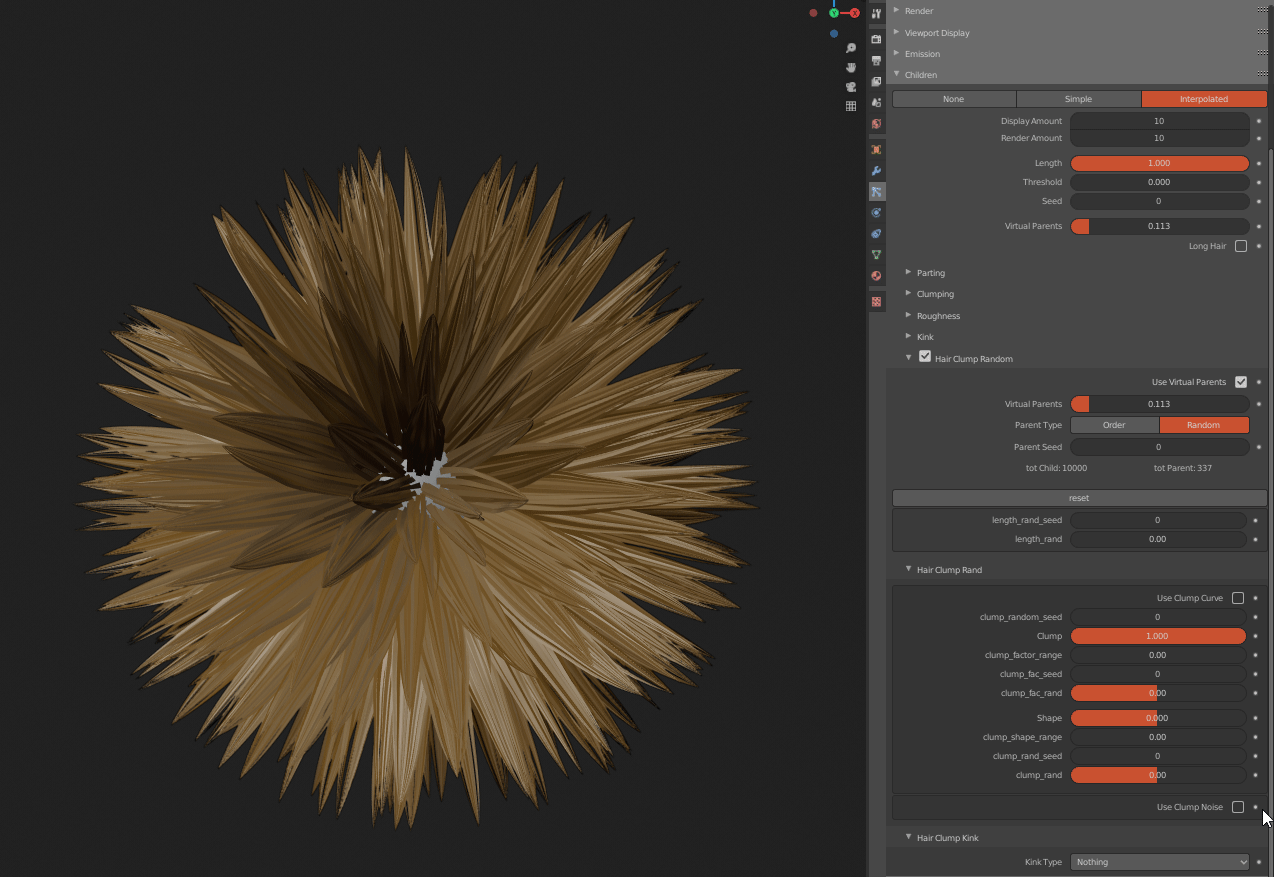Image resolution: width=1274 pixels, height=877 pixels.
Task: Select Simple children type
Action: (1078, 99)
